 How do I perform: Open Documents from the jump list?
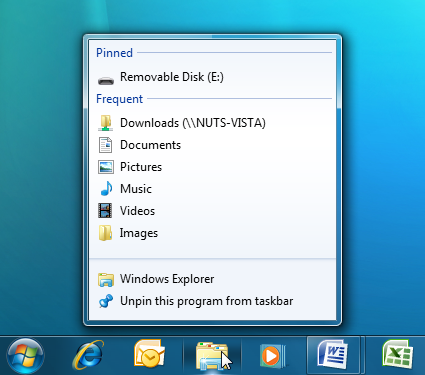[213, 145]
